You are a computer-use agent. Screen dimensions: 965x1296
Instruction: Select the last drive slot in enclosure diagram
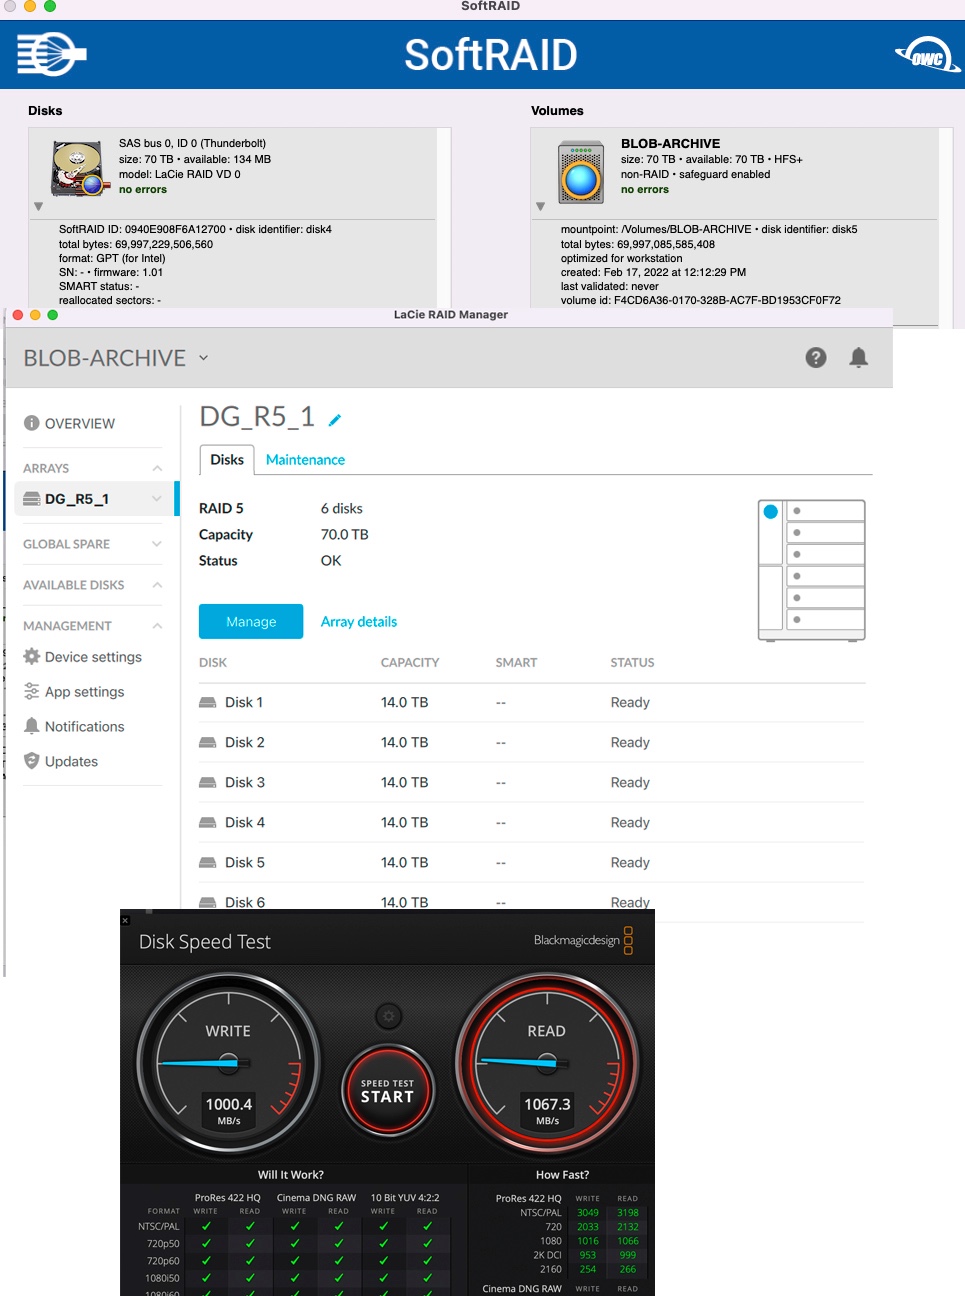coord(826,620)
